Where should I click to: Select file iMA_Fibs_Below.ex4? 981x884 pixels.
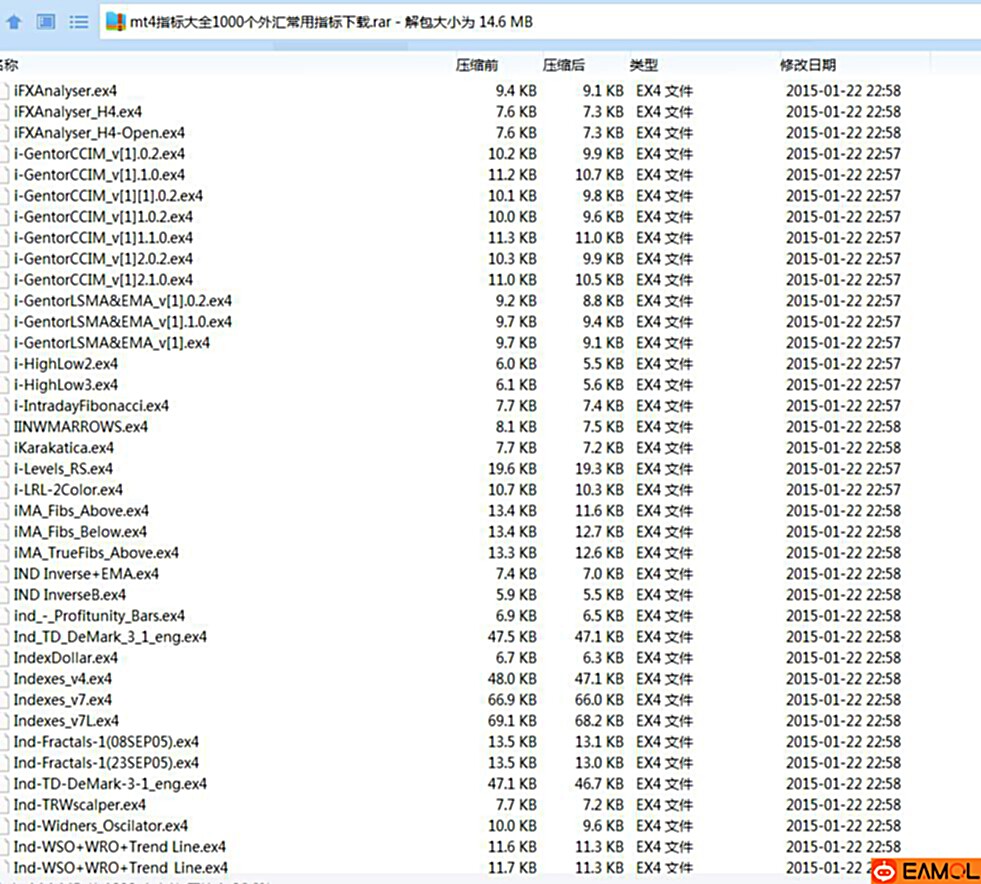[x=80, y=532]
